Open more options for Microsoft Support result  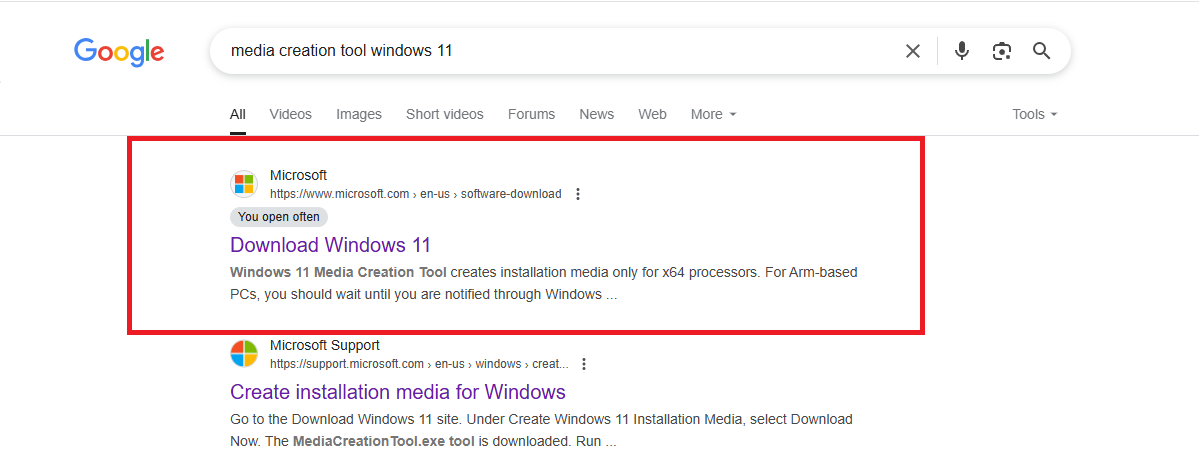click(584, 364)
